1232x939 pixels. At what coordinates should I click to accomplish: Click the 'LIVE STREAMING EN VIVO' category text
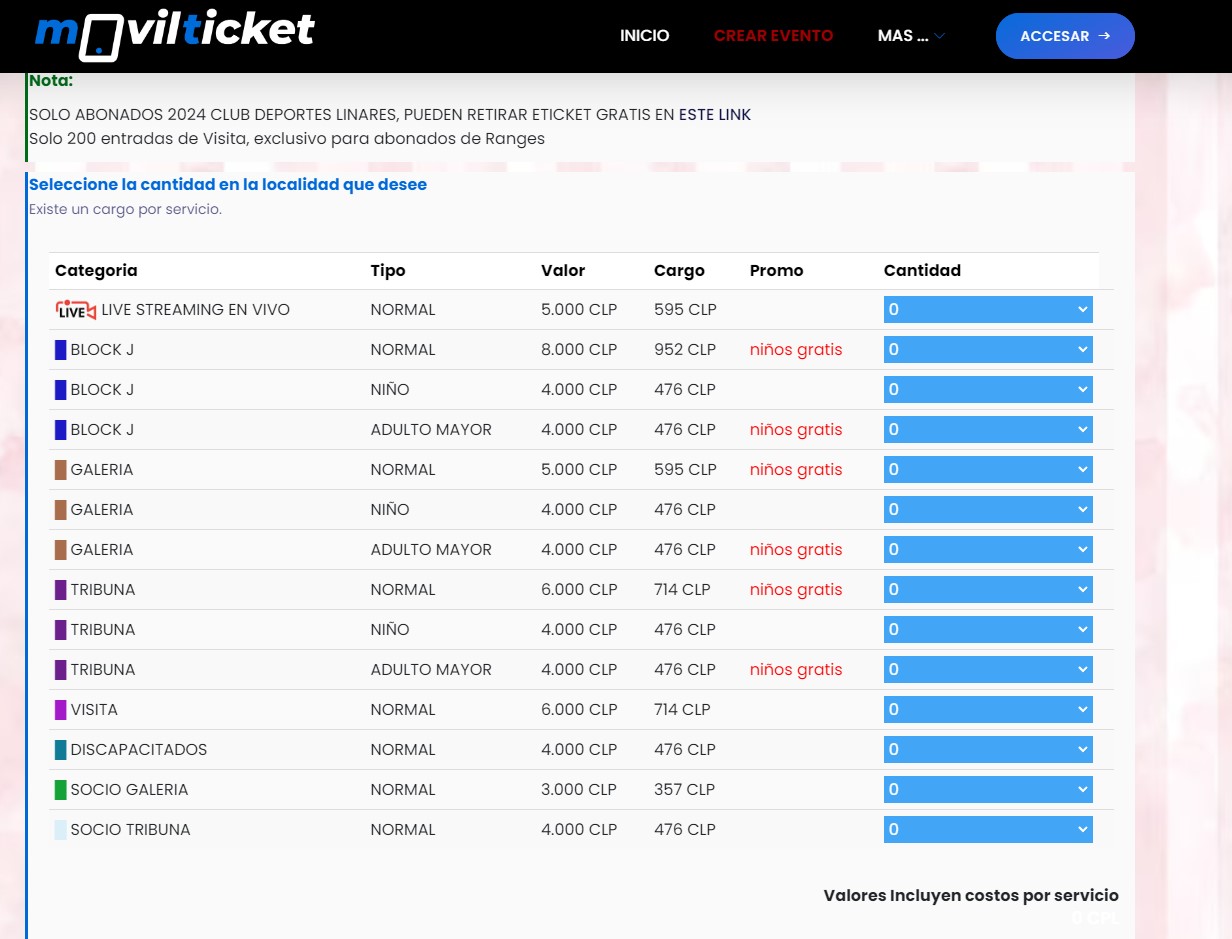coord(196,310)
